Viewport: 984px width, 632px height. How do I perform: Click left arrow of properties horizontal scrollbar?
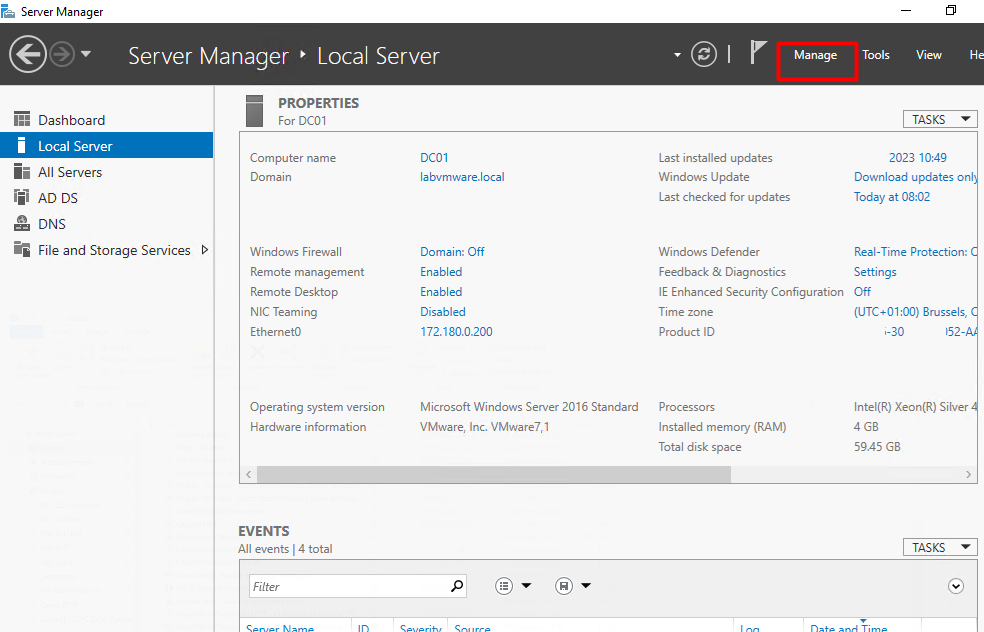249,474
